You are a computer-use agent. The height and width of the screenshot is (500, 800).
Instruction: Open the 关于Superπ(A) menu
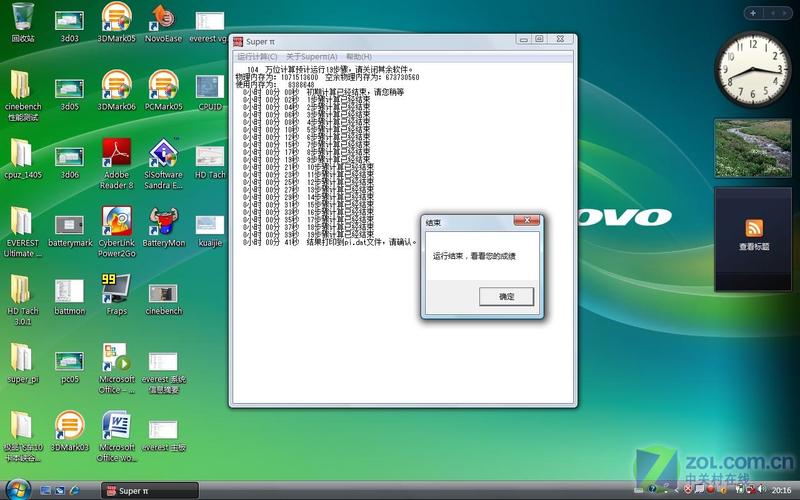(311, 57)
